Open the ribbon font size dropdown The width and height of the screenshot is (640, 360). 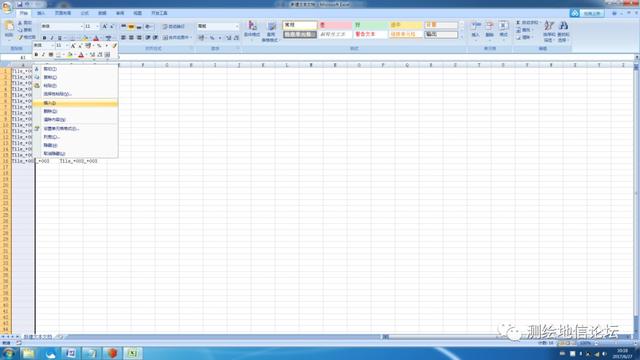tap(97, 26)
